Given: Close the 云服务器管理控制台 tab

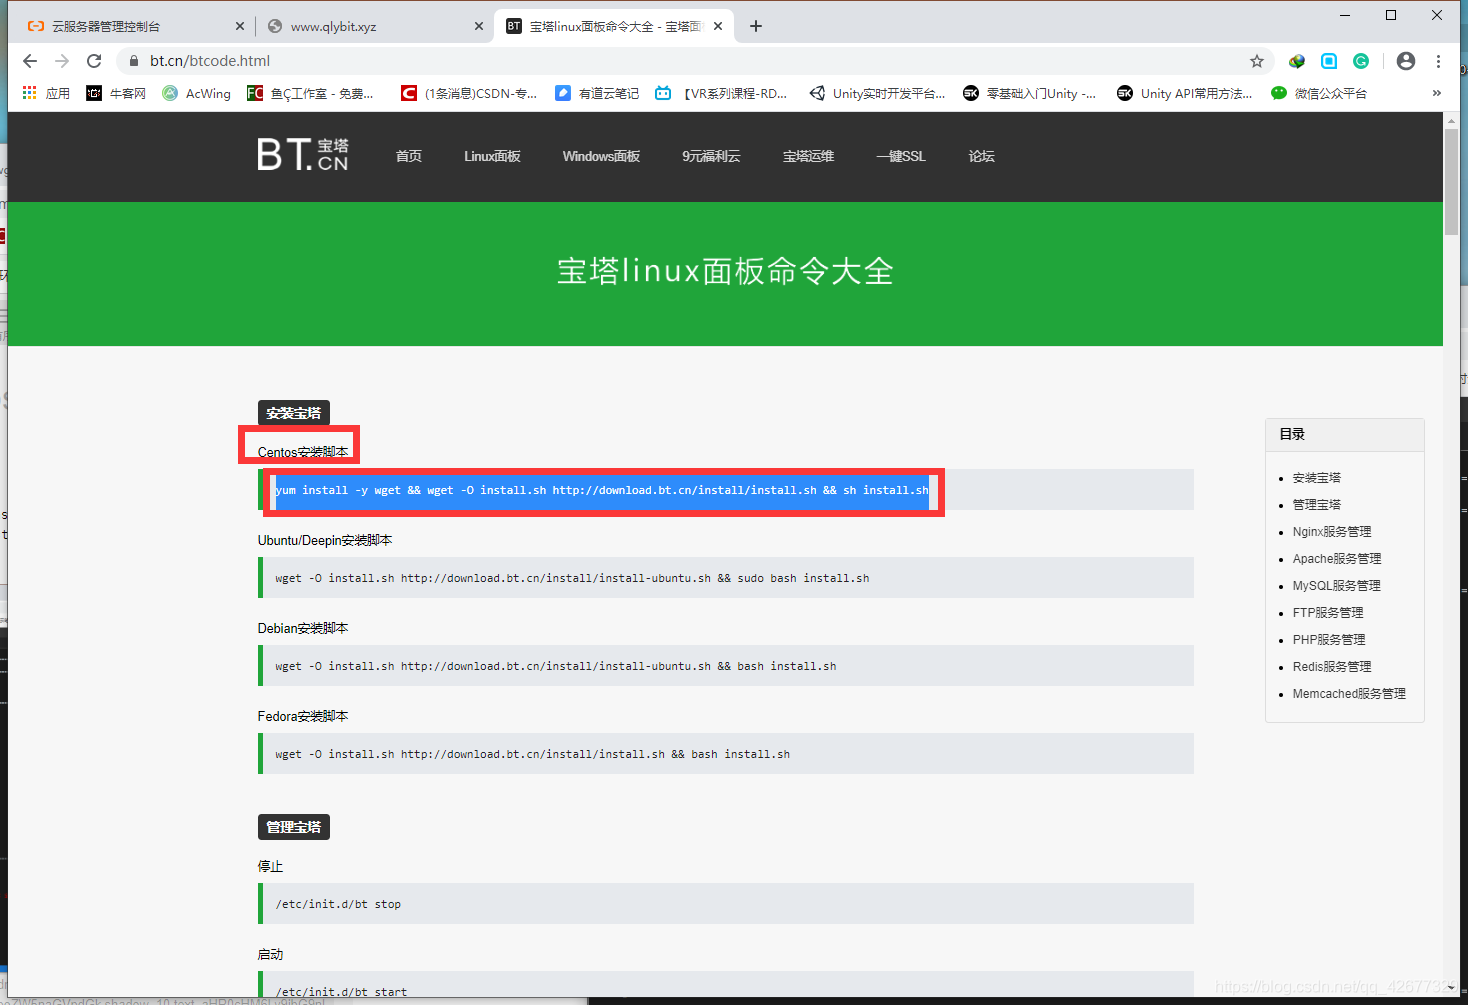Looking at the screenshot, I should click(x=239, y=26).
